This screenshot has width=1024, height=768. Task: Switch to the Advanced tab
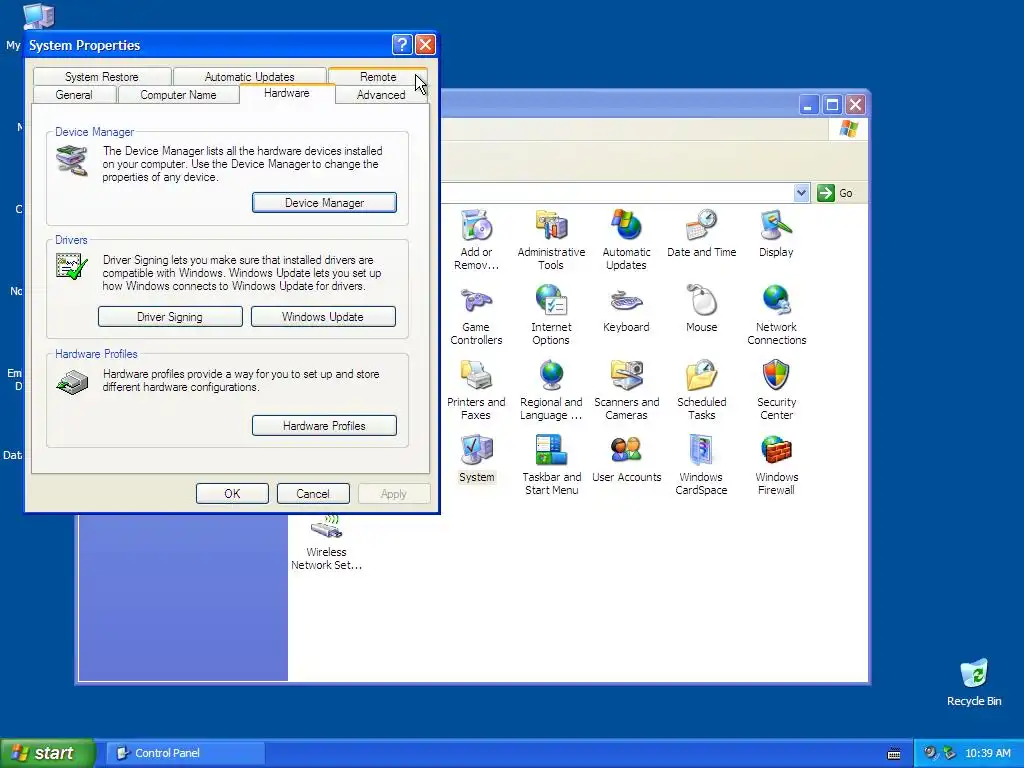click(x=381, y=95)
